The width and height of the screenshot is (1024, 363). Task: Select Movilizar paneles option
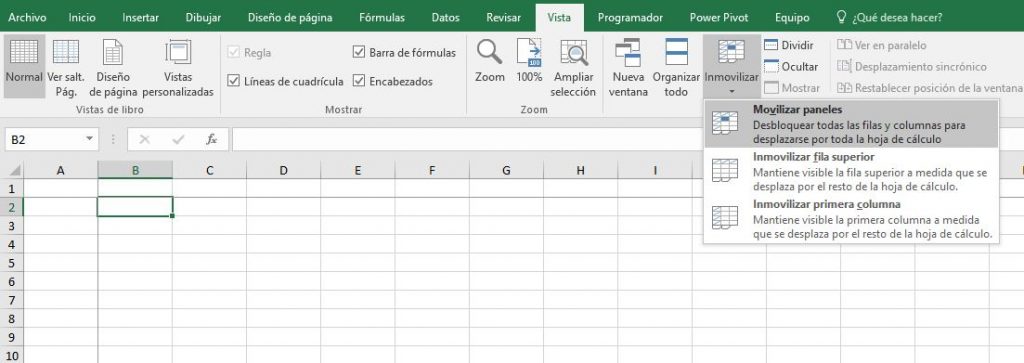851,123
